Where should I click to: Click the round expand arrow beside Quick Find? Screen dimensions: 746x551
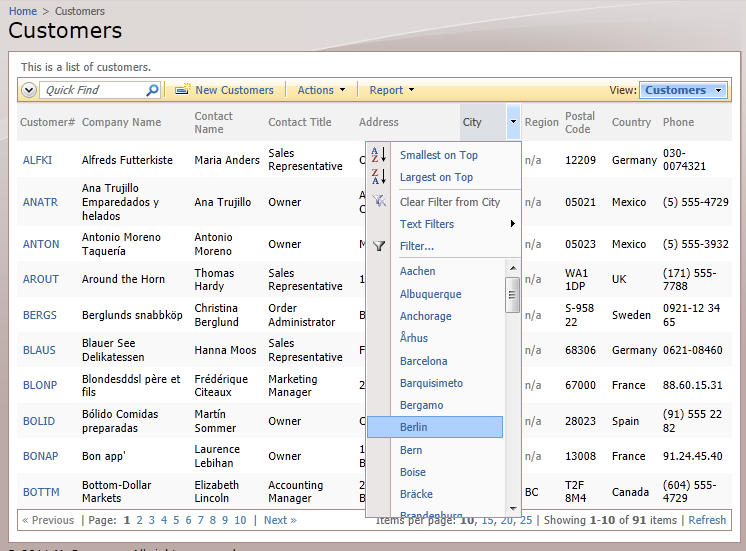28,90
